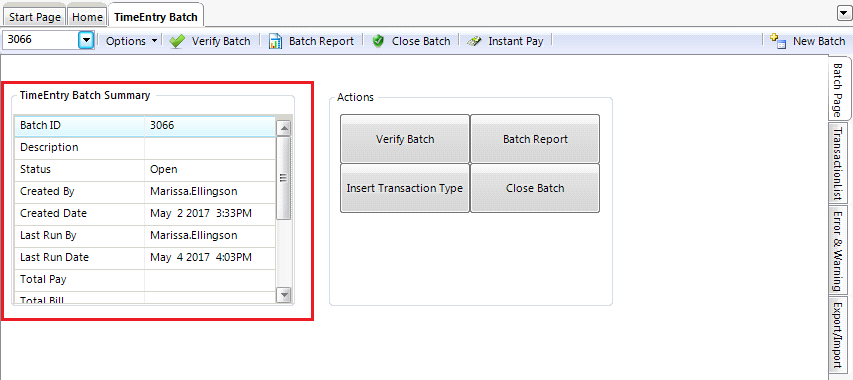This screenshot has width=853, height=380.
Task: Select the TimeEntry Batch tab
Action: pyautogui.click(x=156, y=16)
